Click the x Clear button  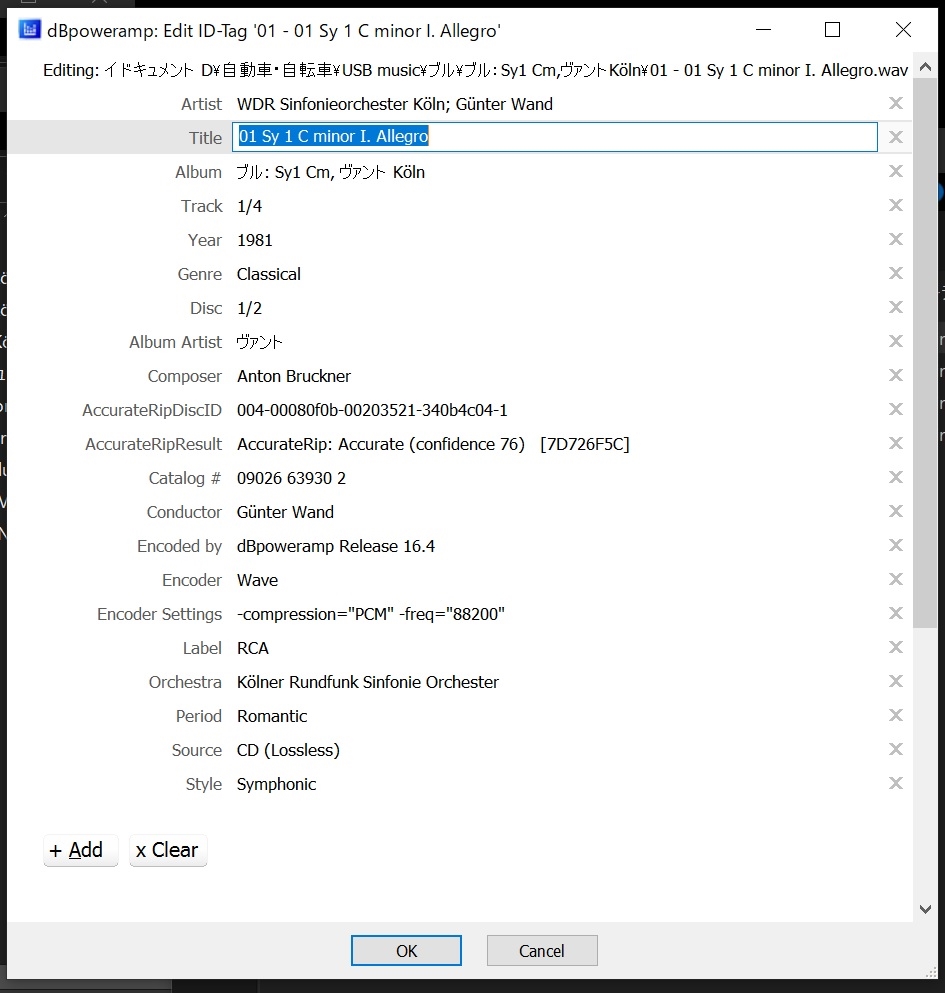(168, 850)
